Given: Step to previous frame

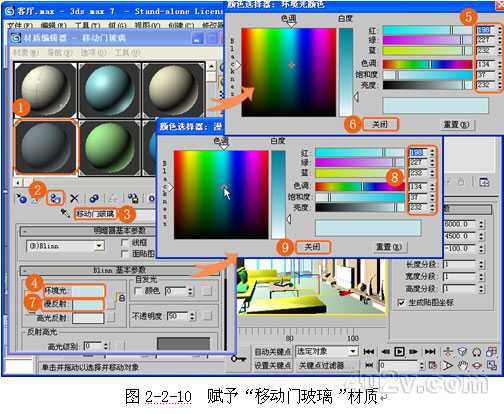Looking at the screenshot, I should 385,352.
